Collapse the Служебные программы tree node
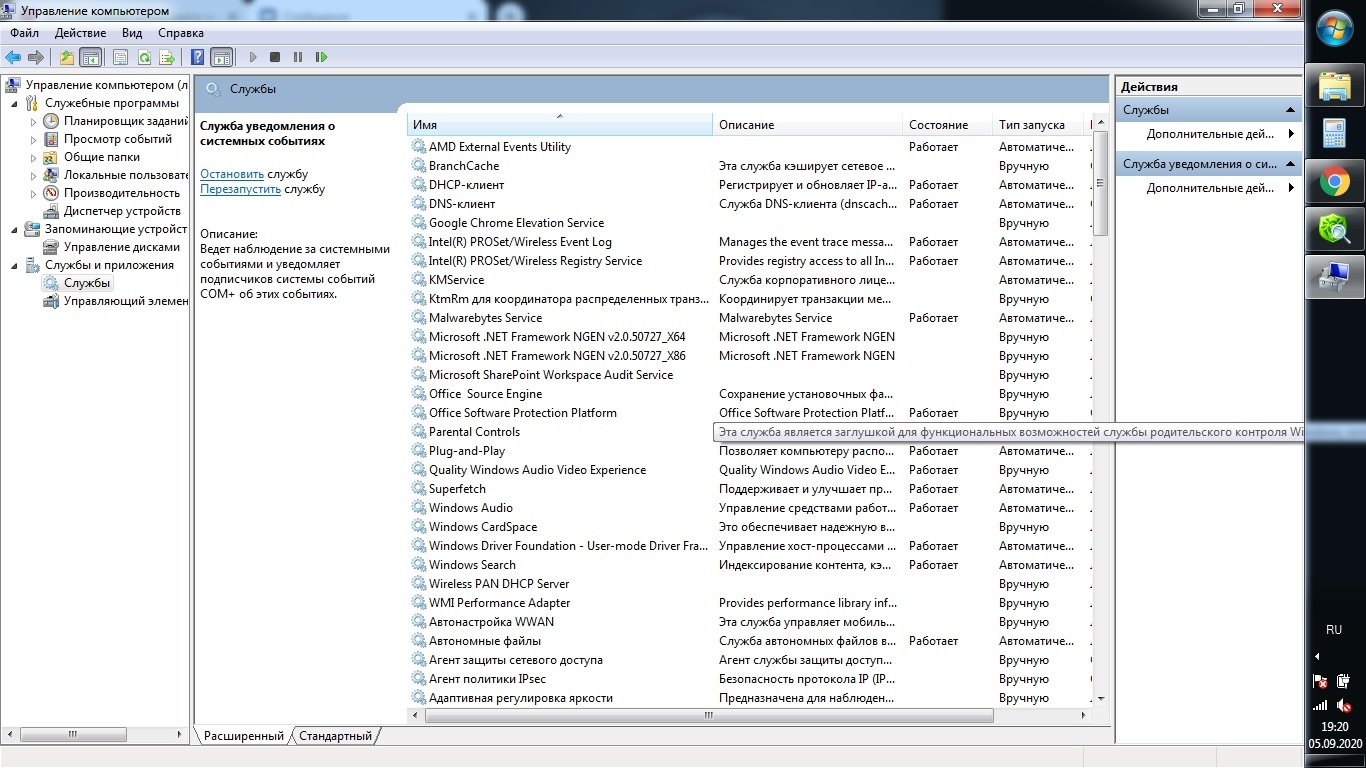Image resolution: width=1366 pixels, height=768 pixels. 14,103
